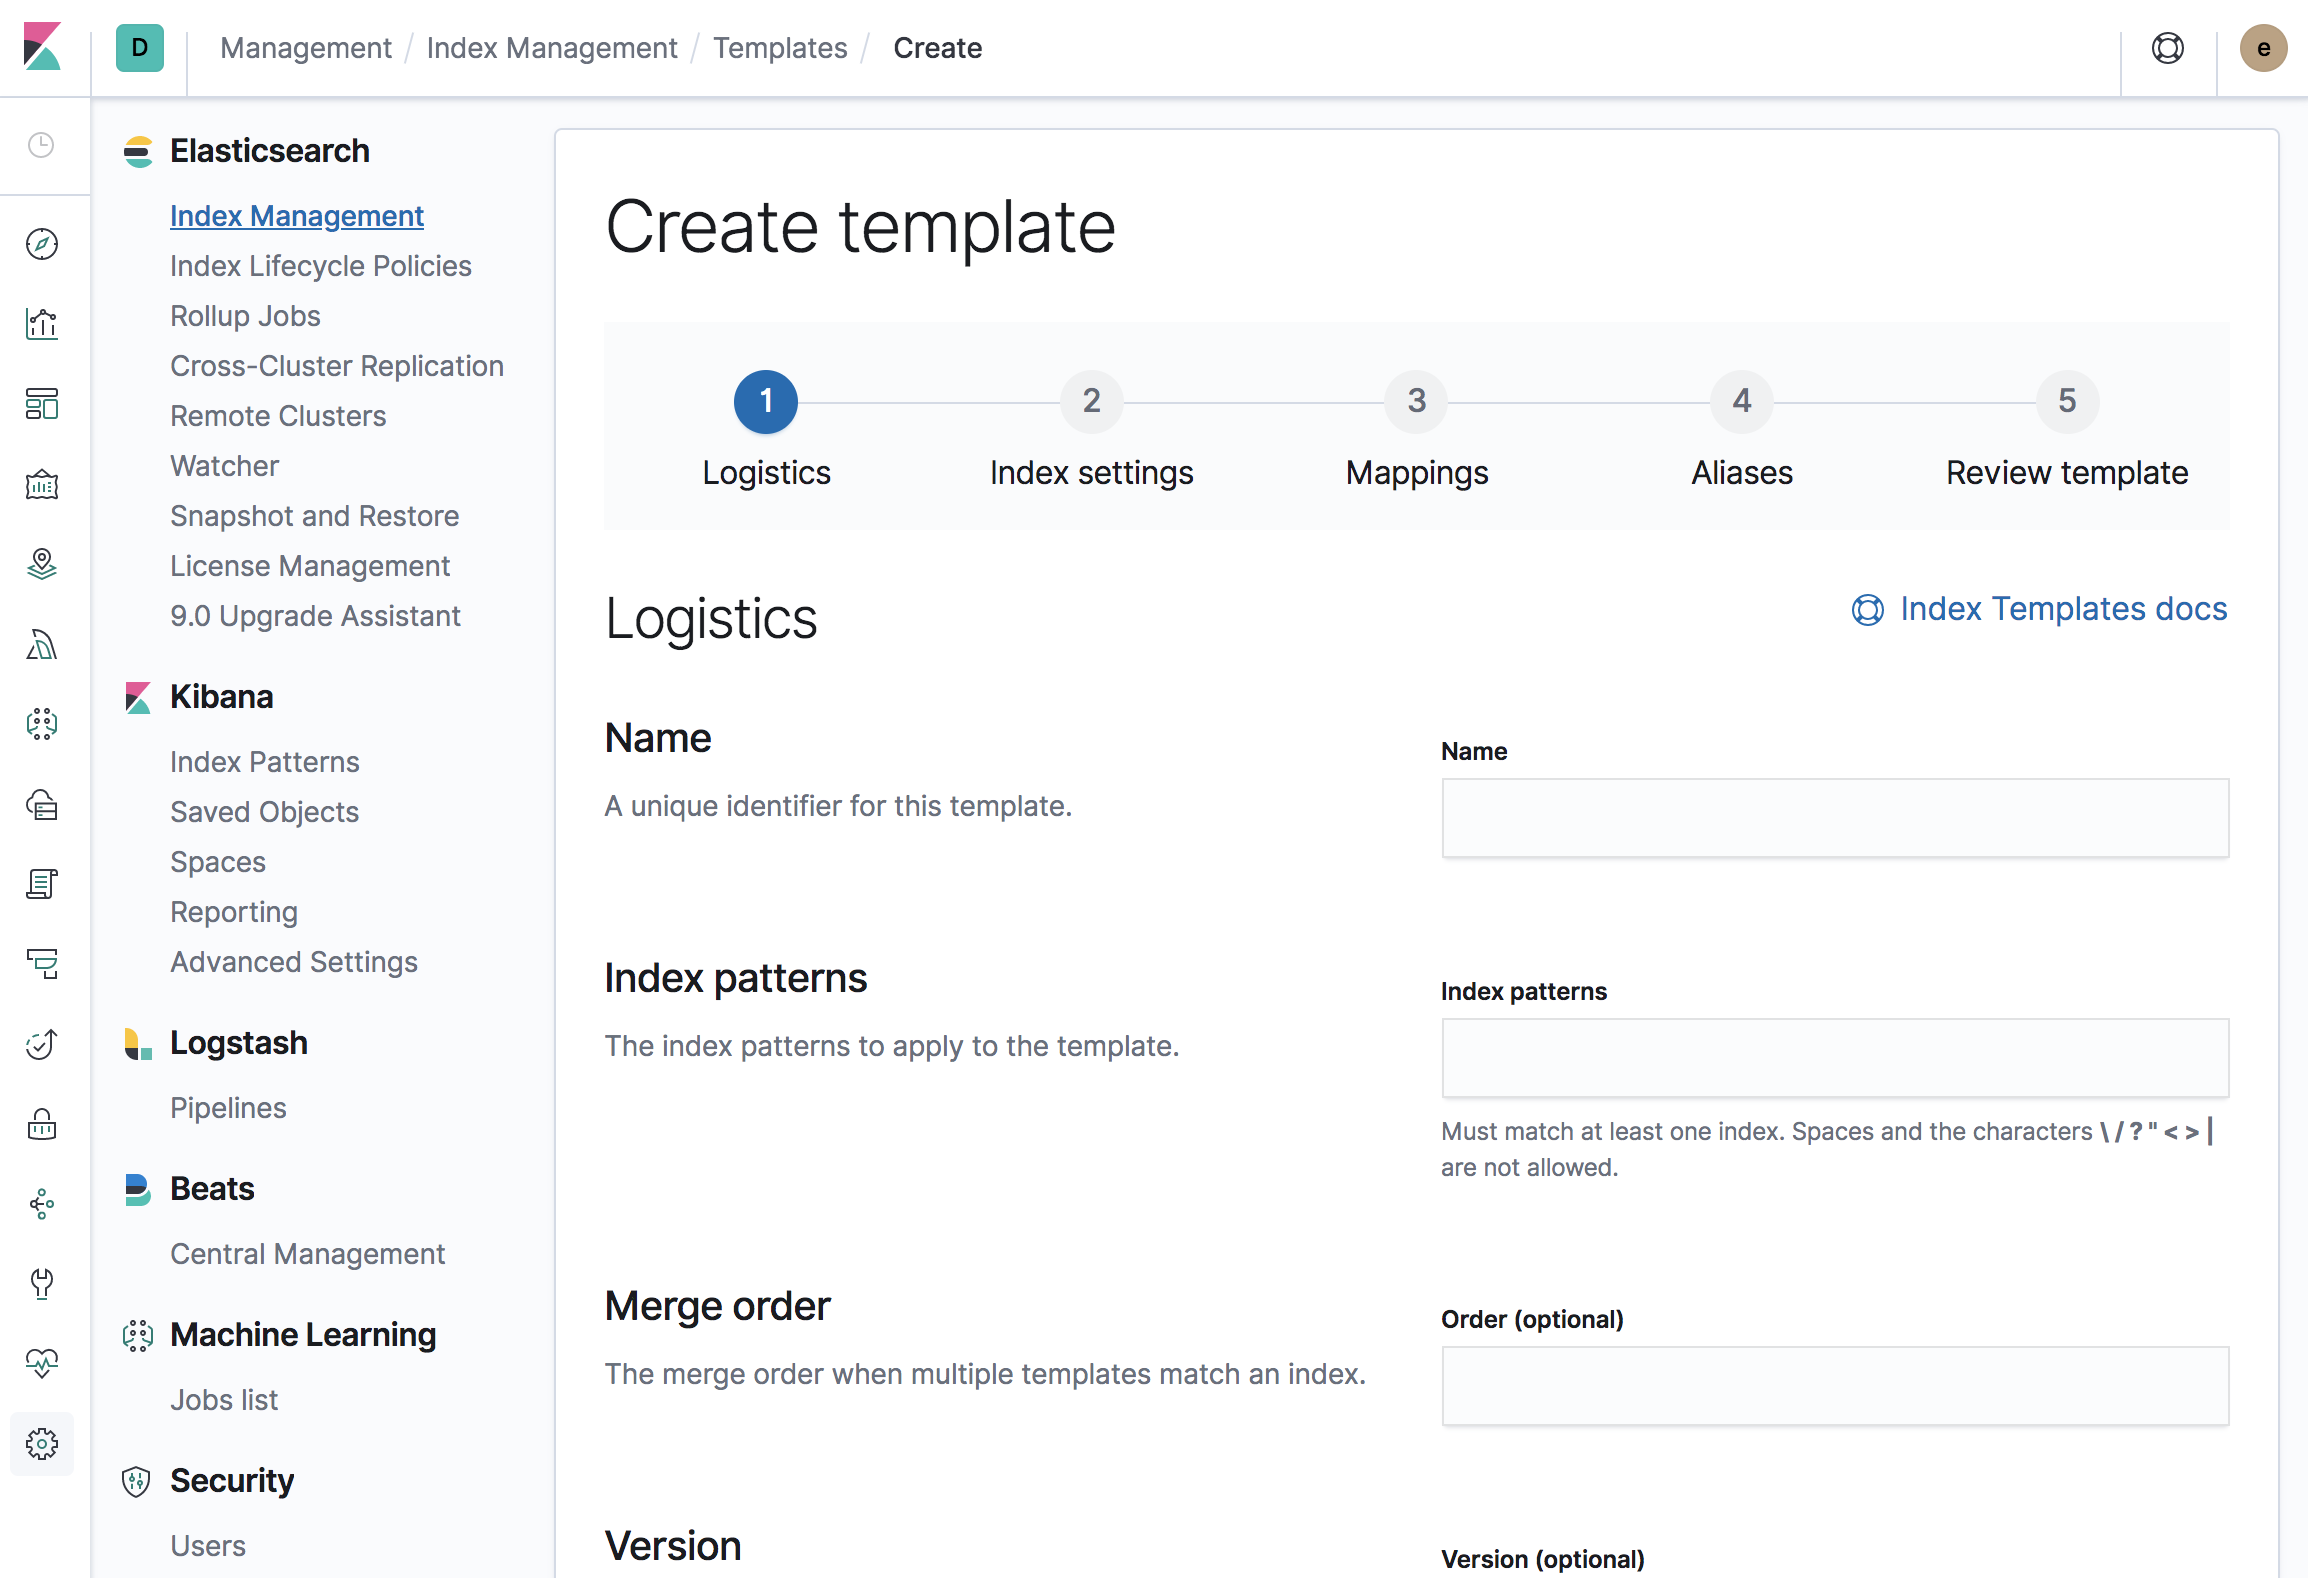Image resolution: width=2308 pixels, height=1578 pixels.
Task: Click the Kibana logo in the top left
Action: click(x=42, y=47)
